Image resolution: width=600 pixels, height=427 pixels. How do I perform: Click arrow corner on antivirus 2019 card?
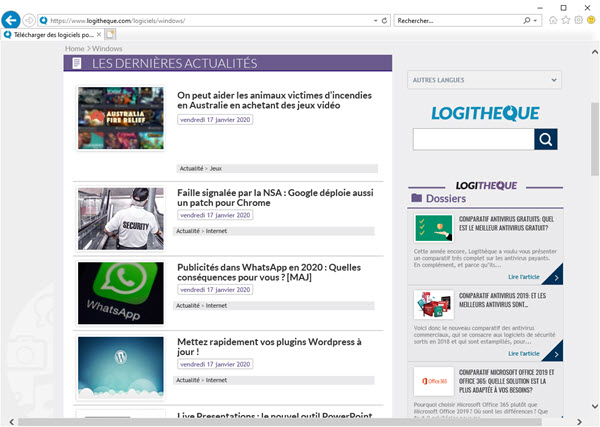pos(556,354)
